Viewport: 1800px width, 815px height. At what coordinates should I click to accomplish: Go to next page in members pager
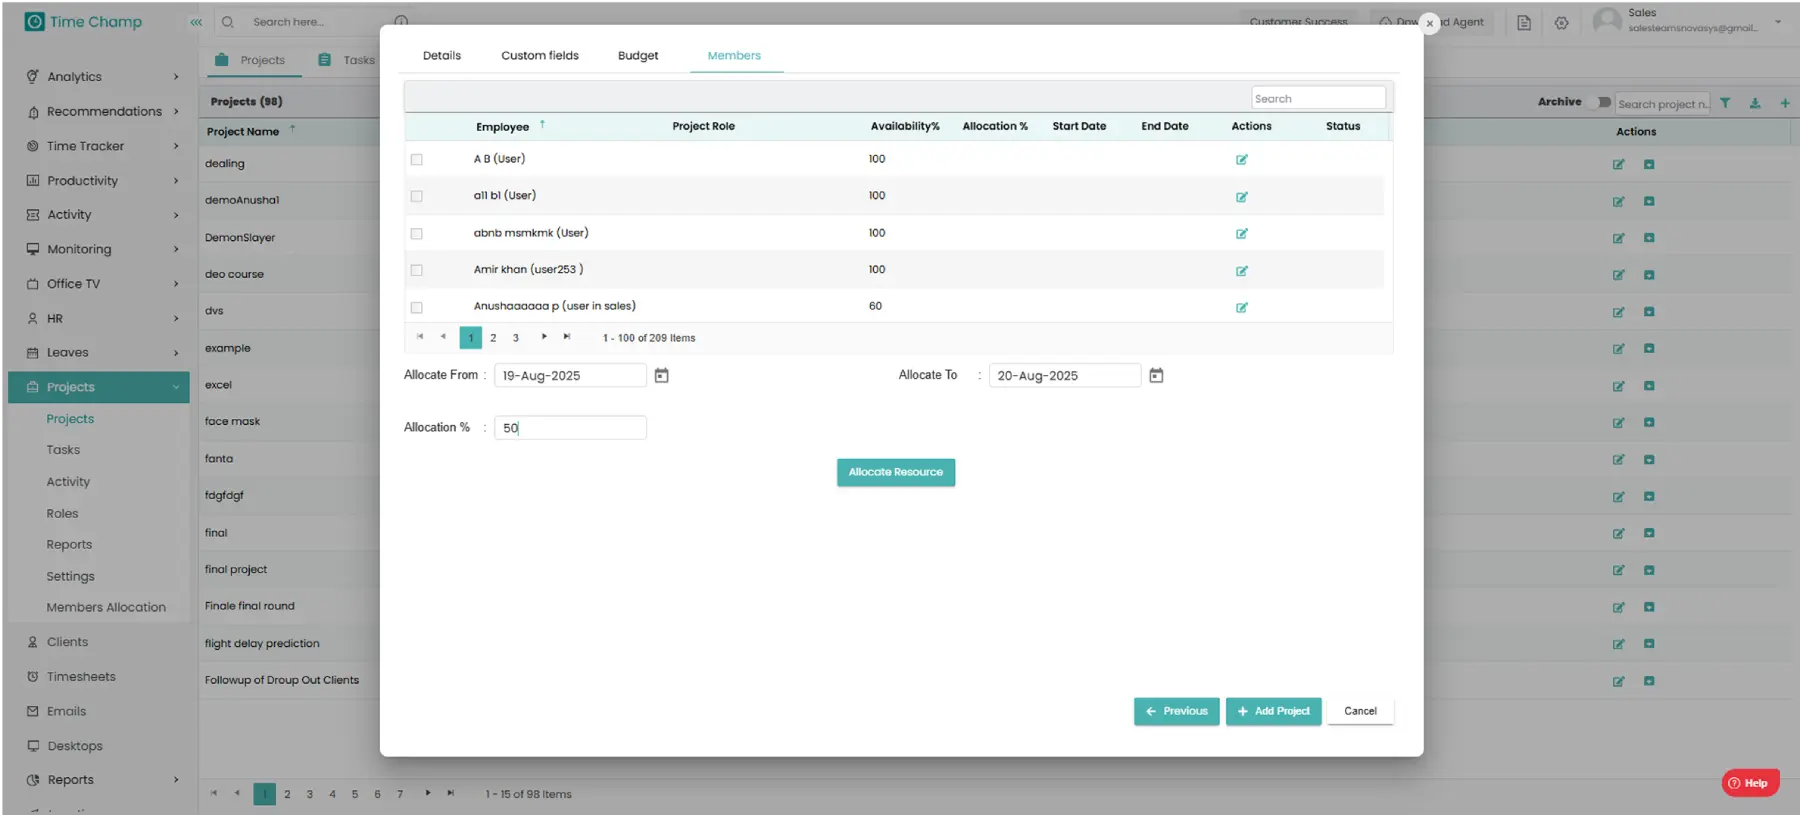pos(544,337)
